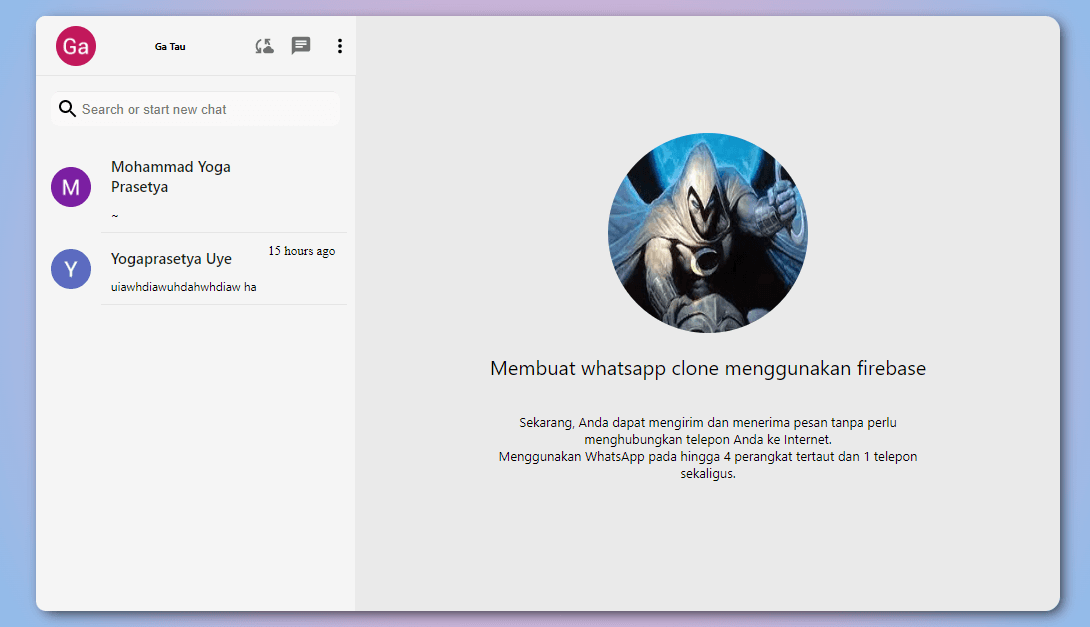
Task: Select Yogaprasetya Uye's blue Y avatar
Action: (x=71, y=269)
